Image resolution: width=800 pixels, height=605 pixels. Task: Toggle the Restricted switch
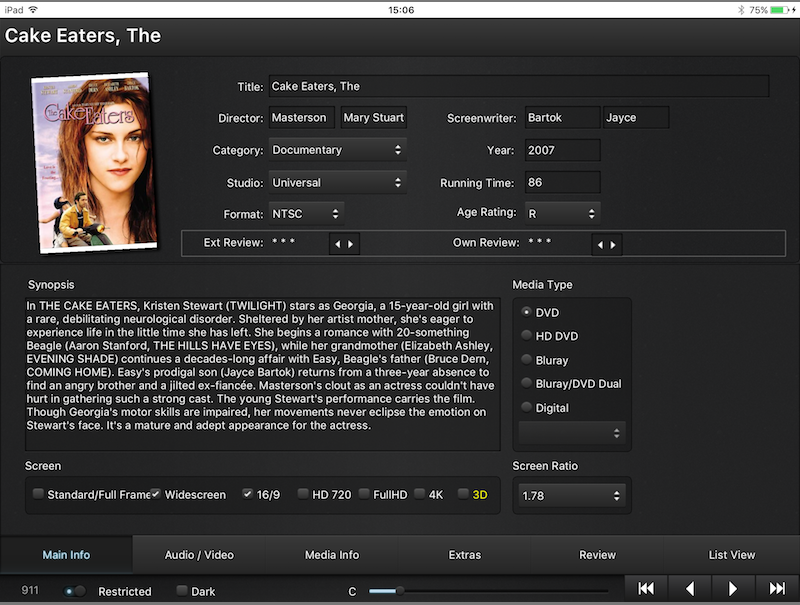[x=75, y=591]
